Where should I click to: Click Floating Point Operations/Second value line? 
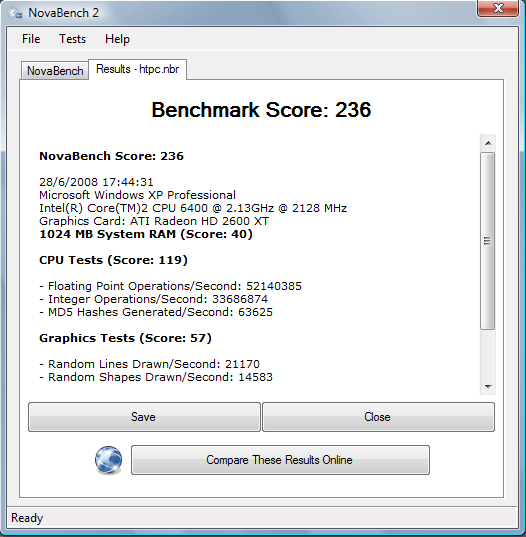click(x=171, y=286)
